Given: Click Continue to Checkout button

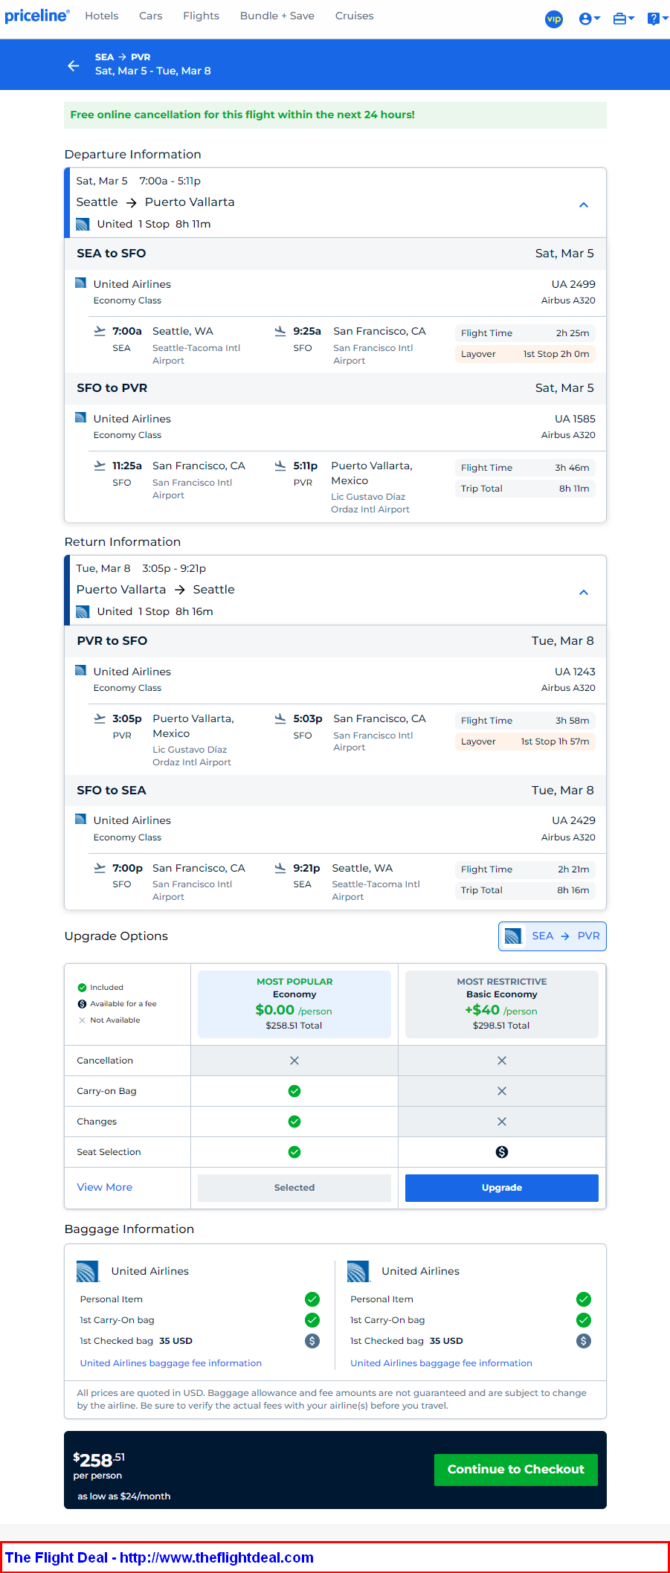Looking at the screenshot, I should click(x=516, y=1469).
